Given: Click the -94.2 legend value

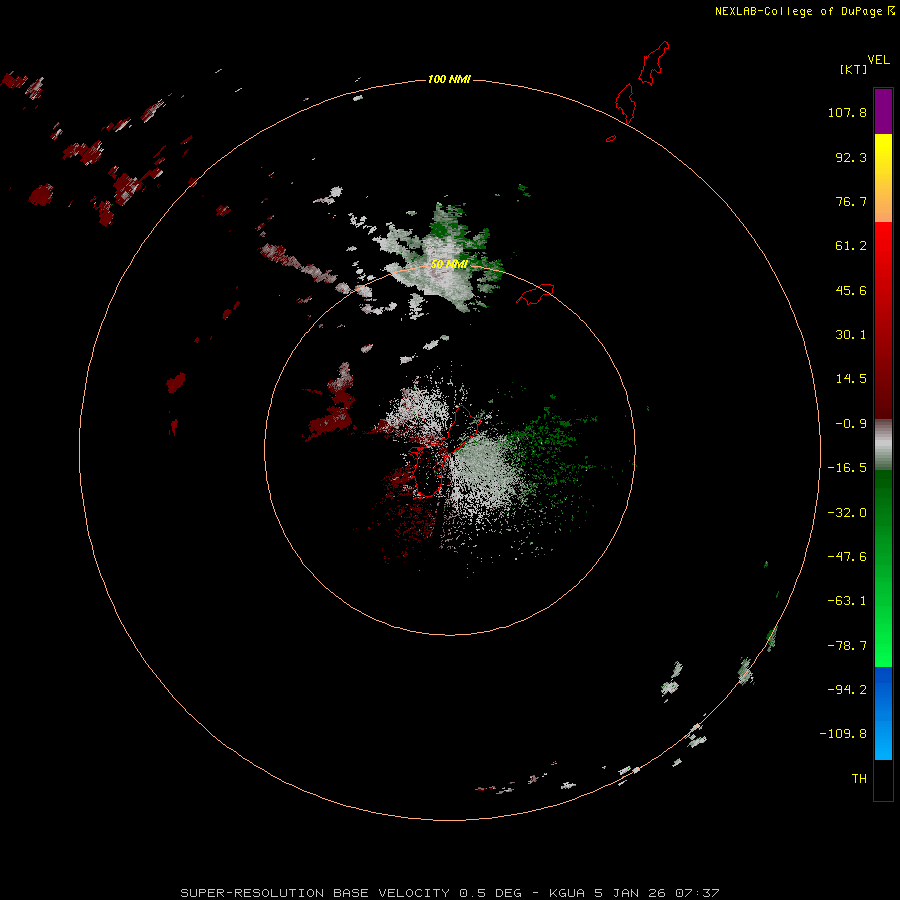Looking at the screenshot, I should click(x=847, y=689).
